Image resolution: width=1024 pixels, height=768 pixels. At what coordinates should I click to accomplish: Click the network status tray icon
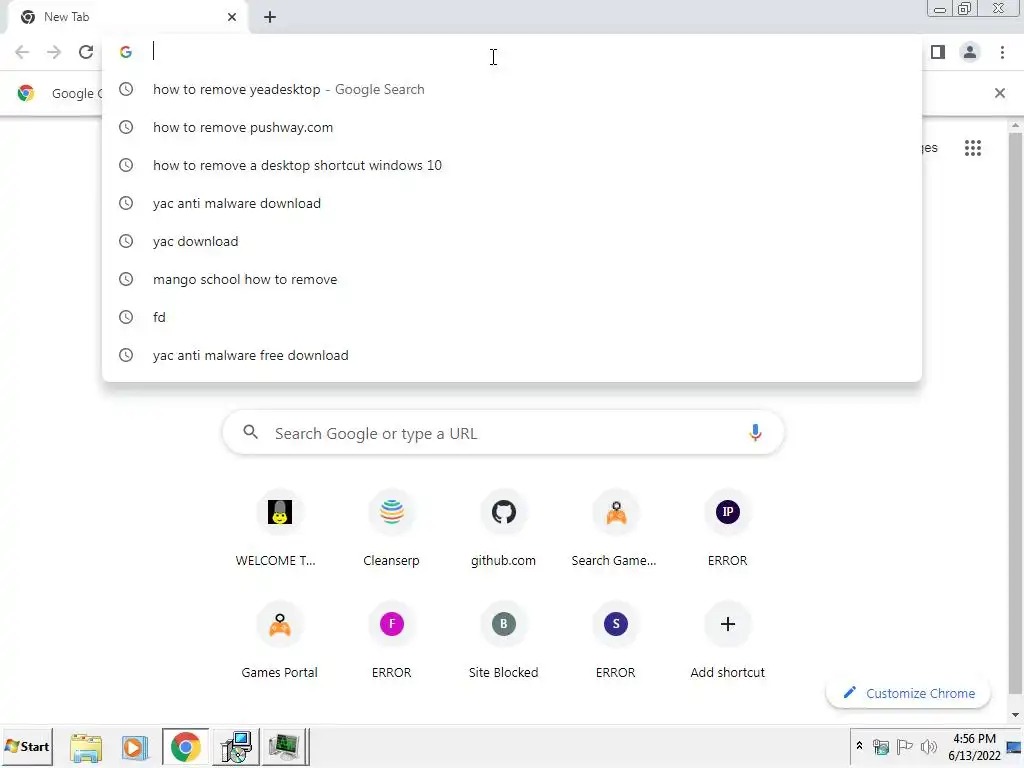(881, 746)
